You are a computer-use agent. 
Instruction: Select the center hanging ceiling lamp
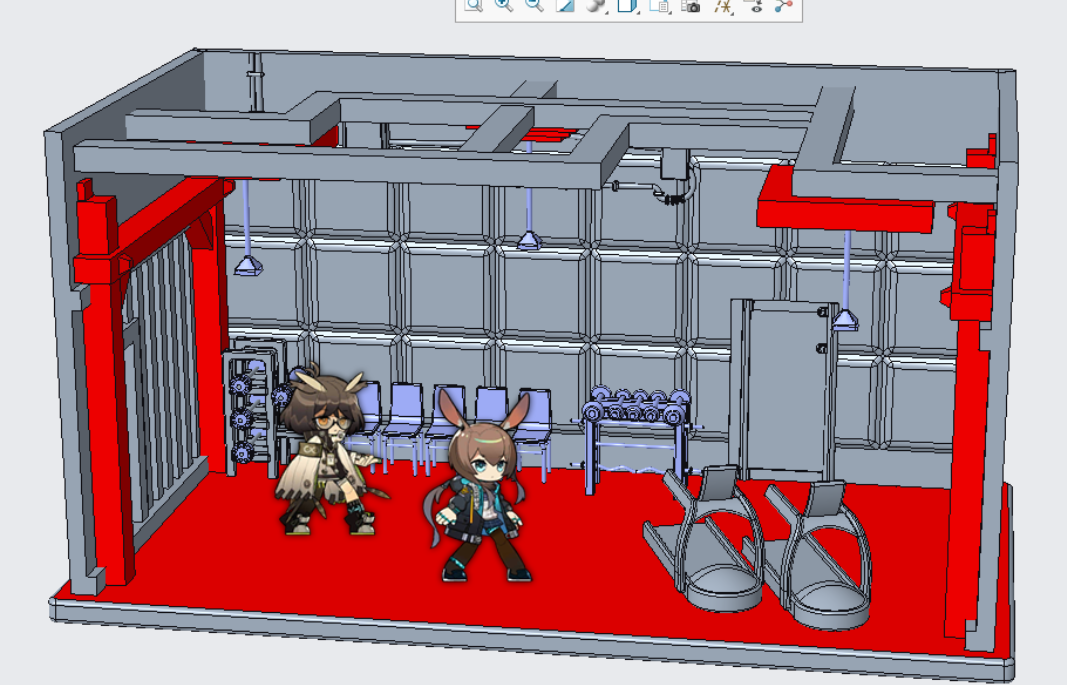click(529, 239)
